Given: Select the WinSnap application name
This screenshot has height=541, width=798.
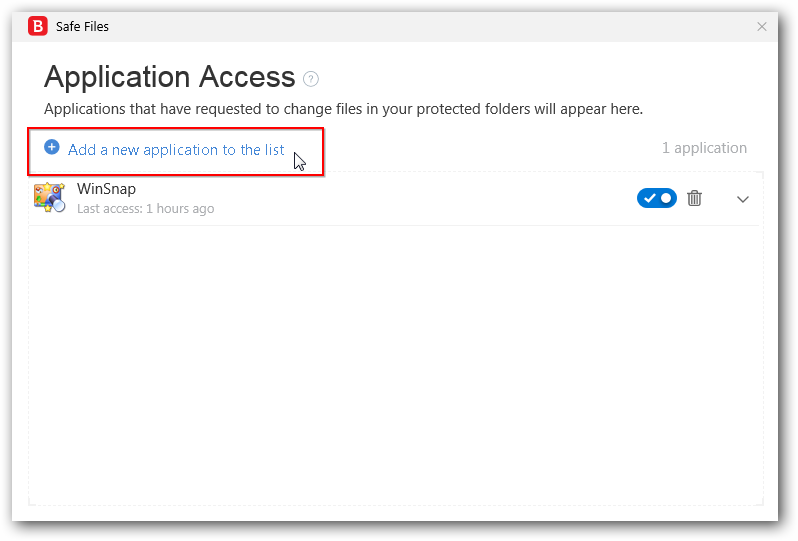Looking at the screenshot, I should point(106,189).
